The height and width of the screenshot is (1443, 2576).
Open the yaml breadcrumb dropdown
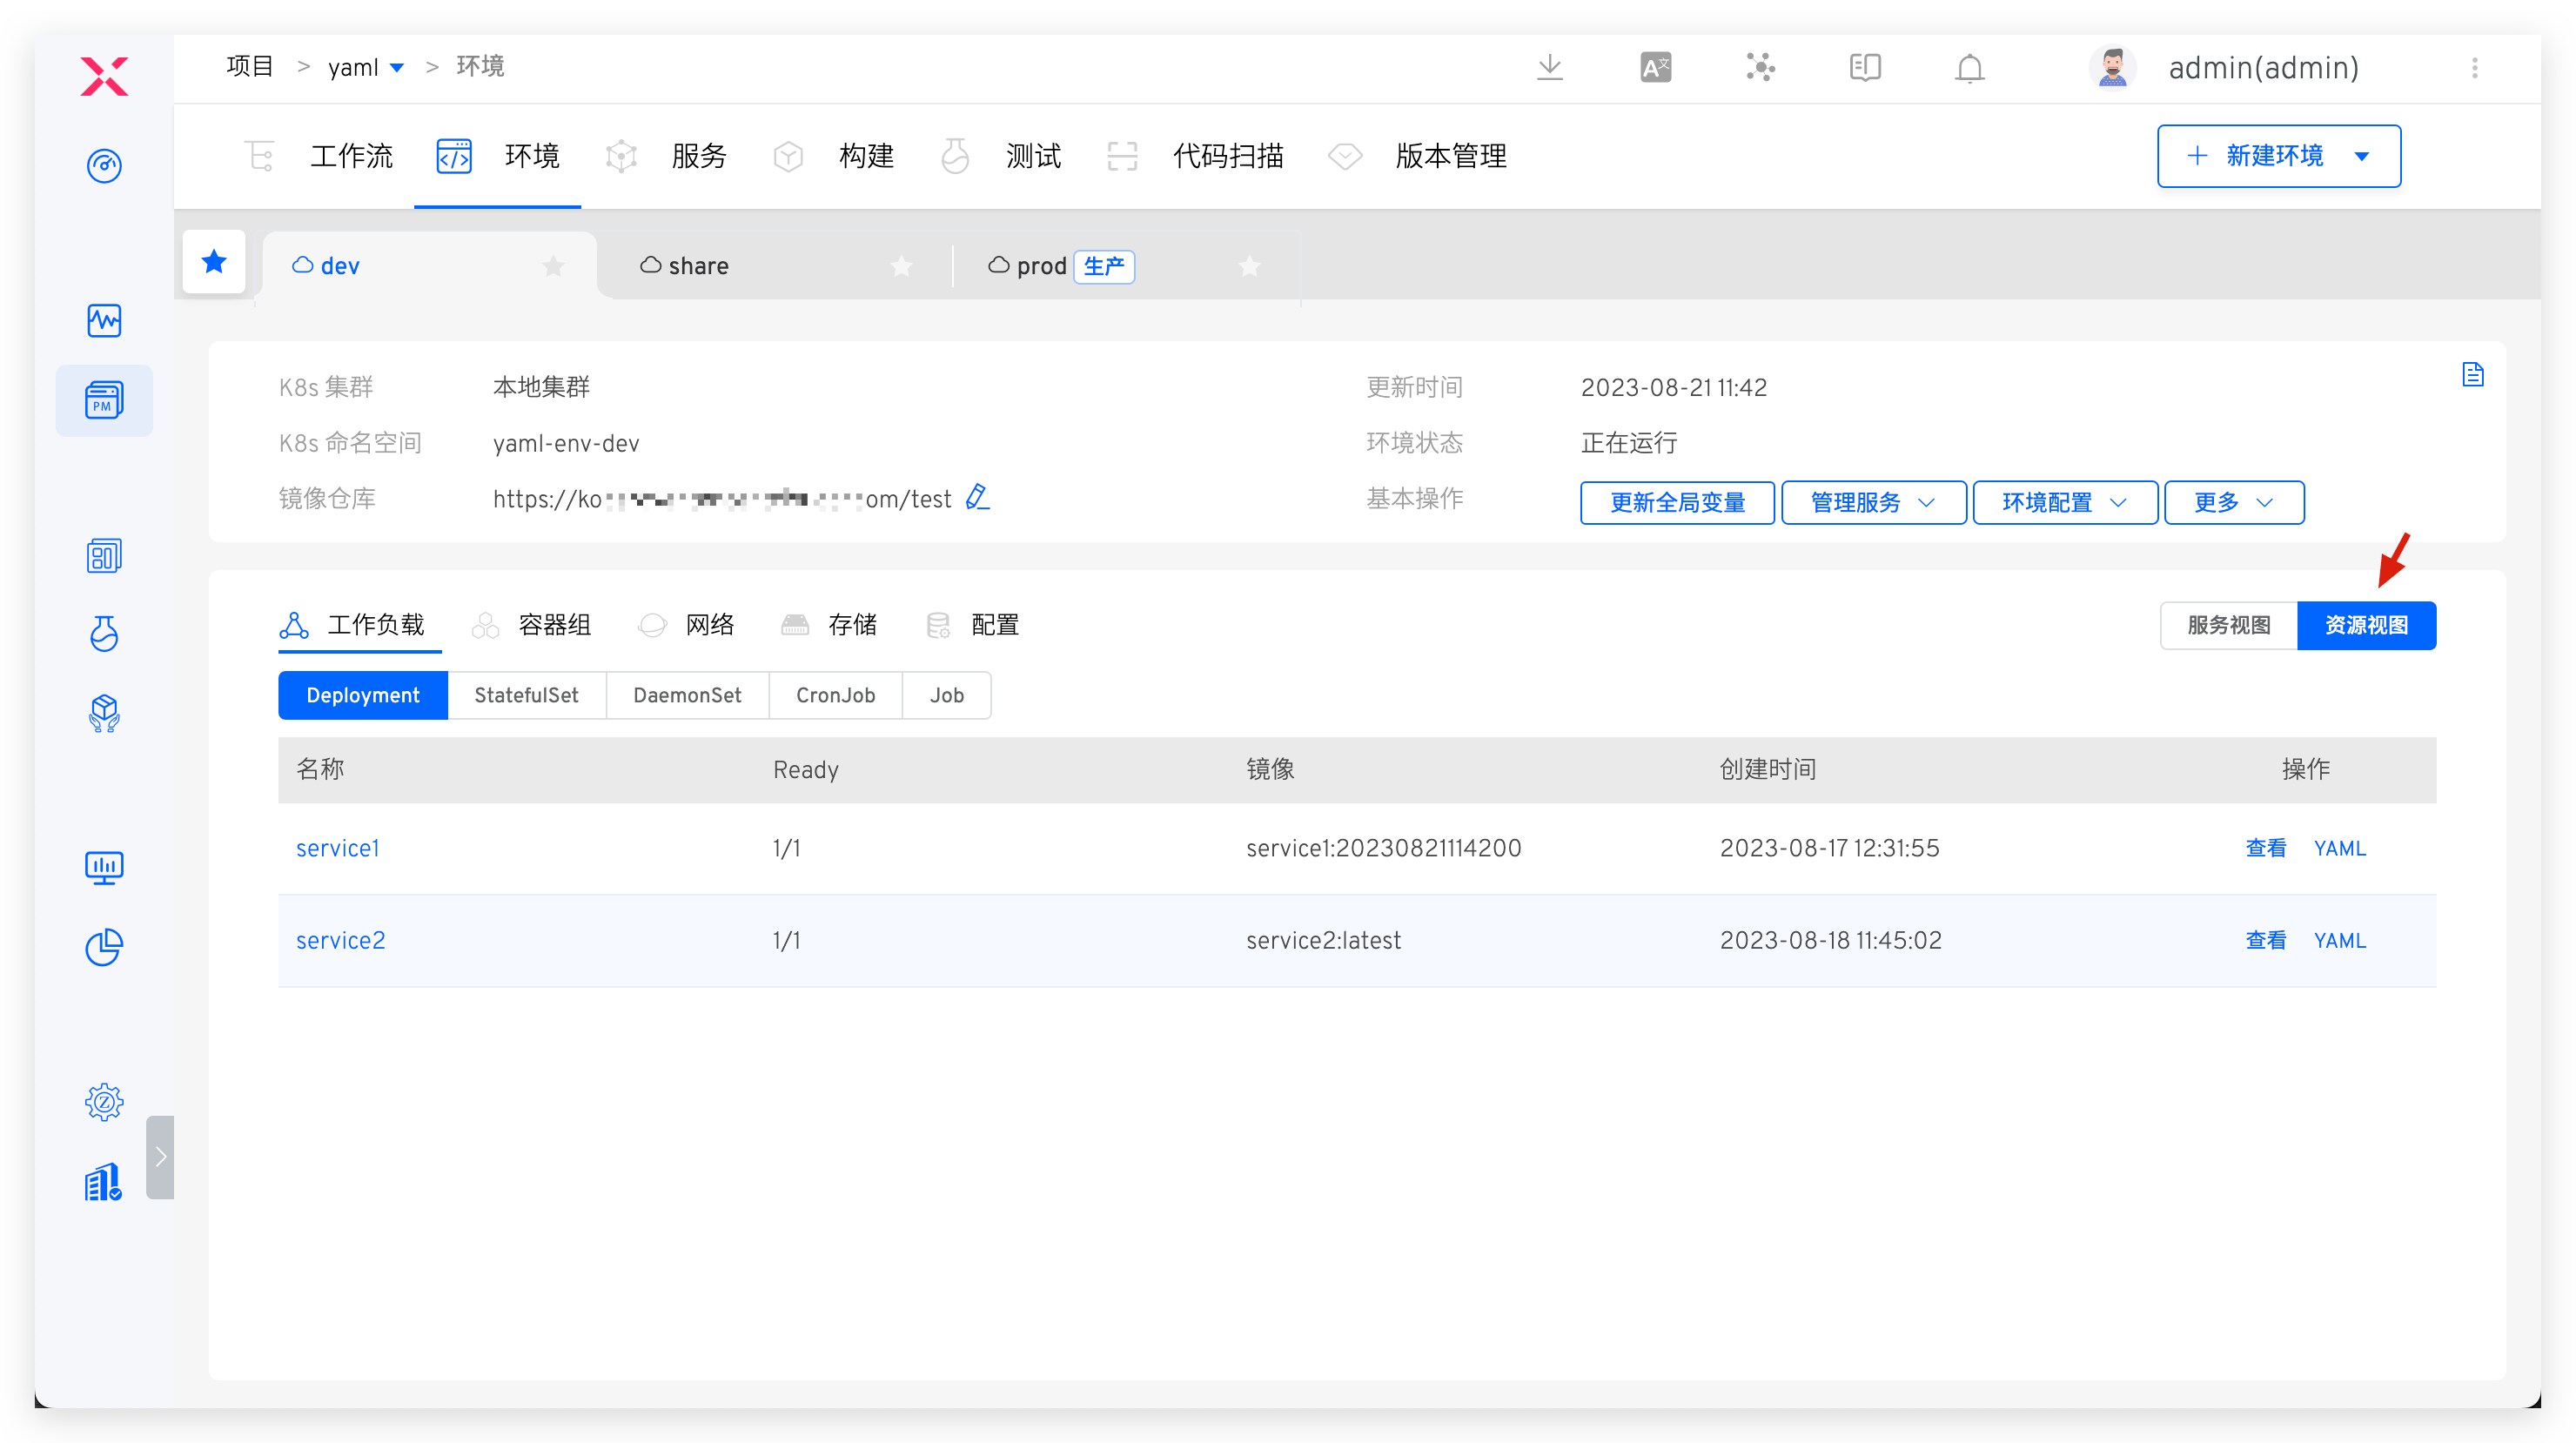[x=397, y=66]
